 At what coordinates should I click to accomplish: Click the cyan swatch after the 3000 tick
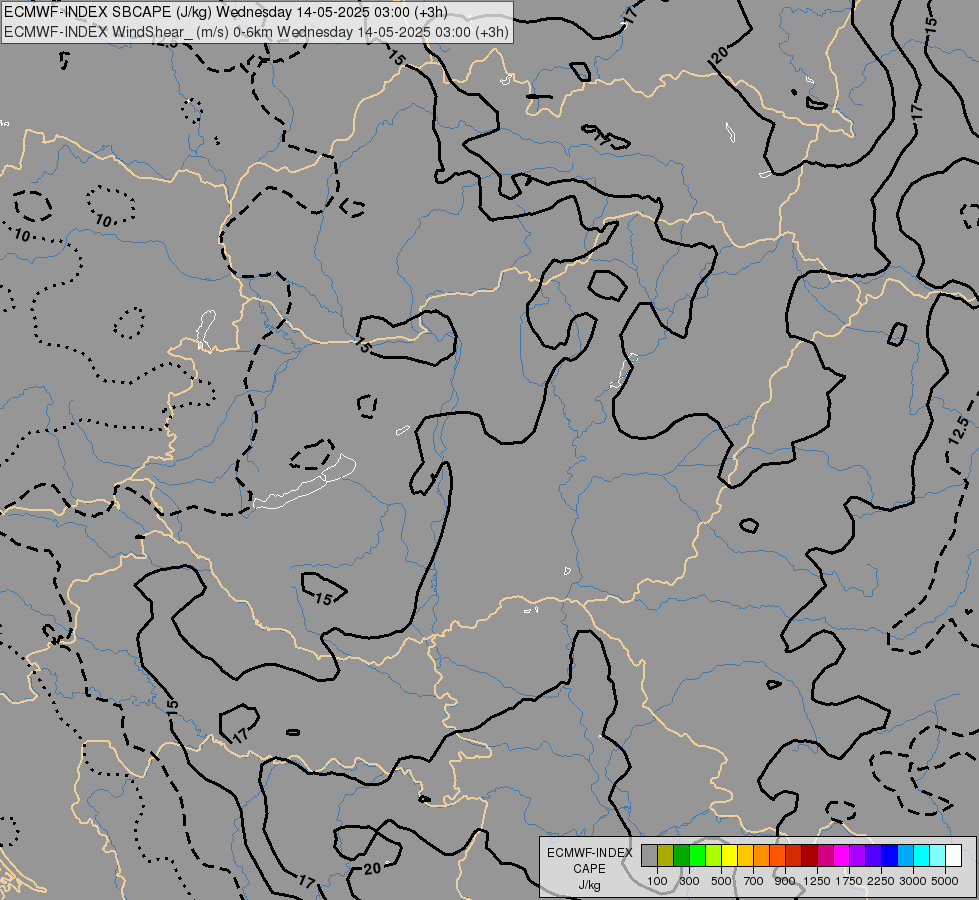click(921, 856)
